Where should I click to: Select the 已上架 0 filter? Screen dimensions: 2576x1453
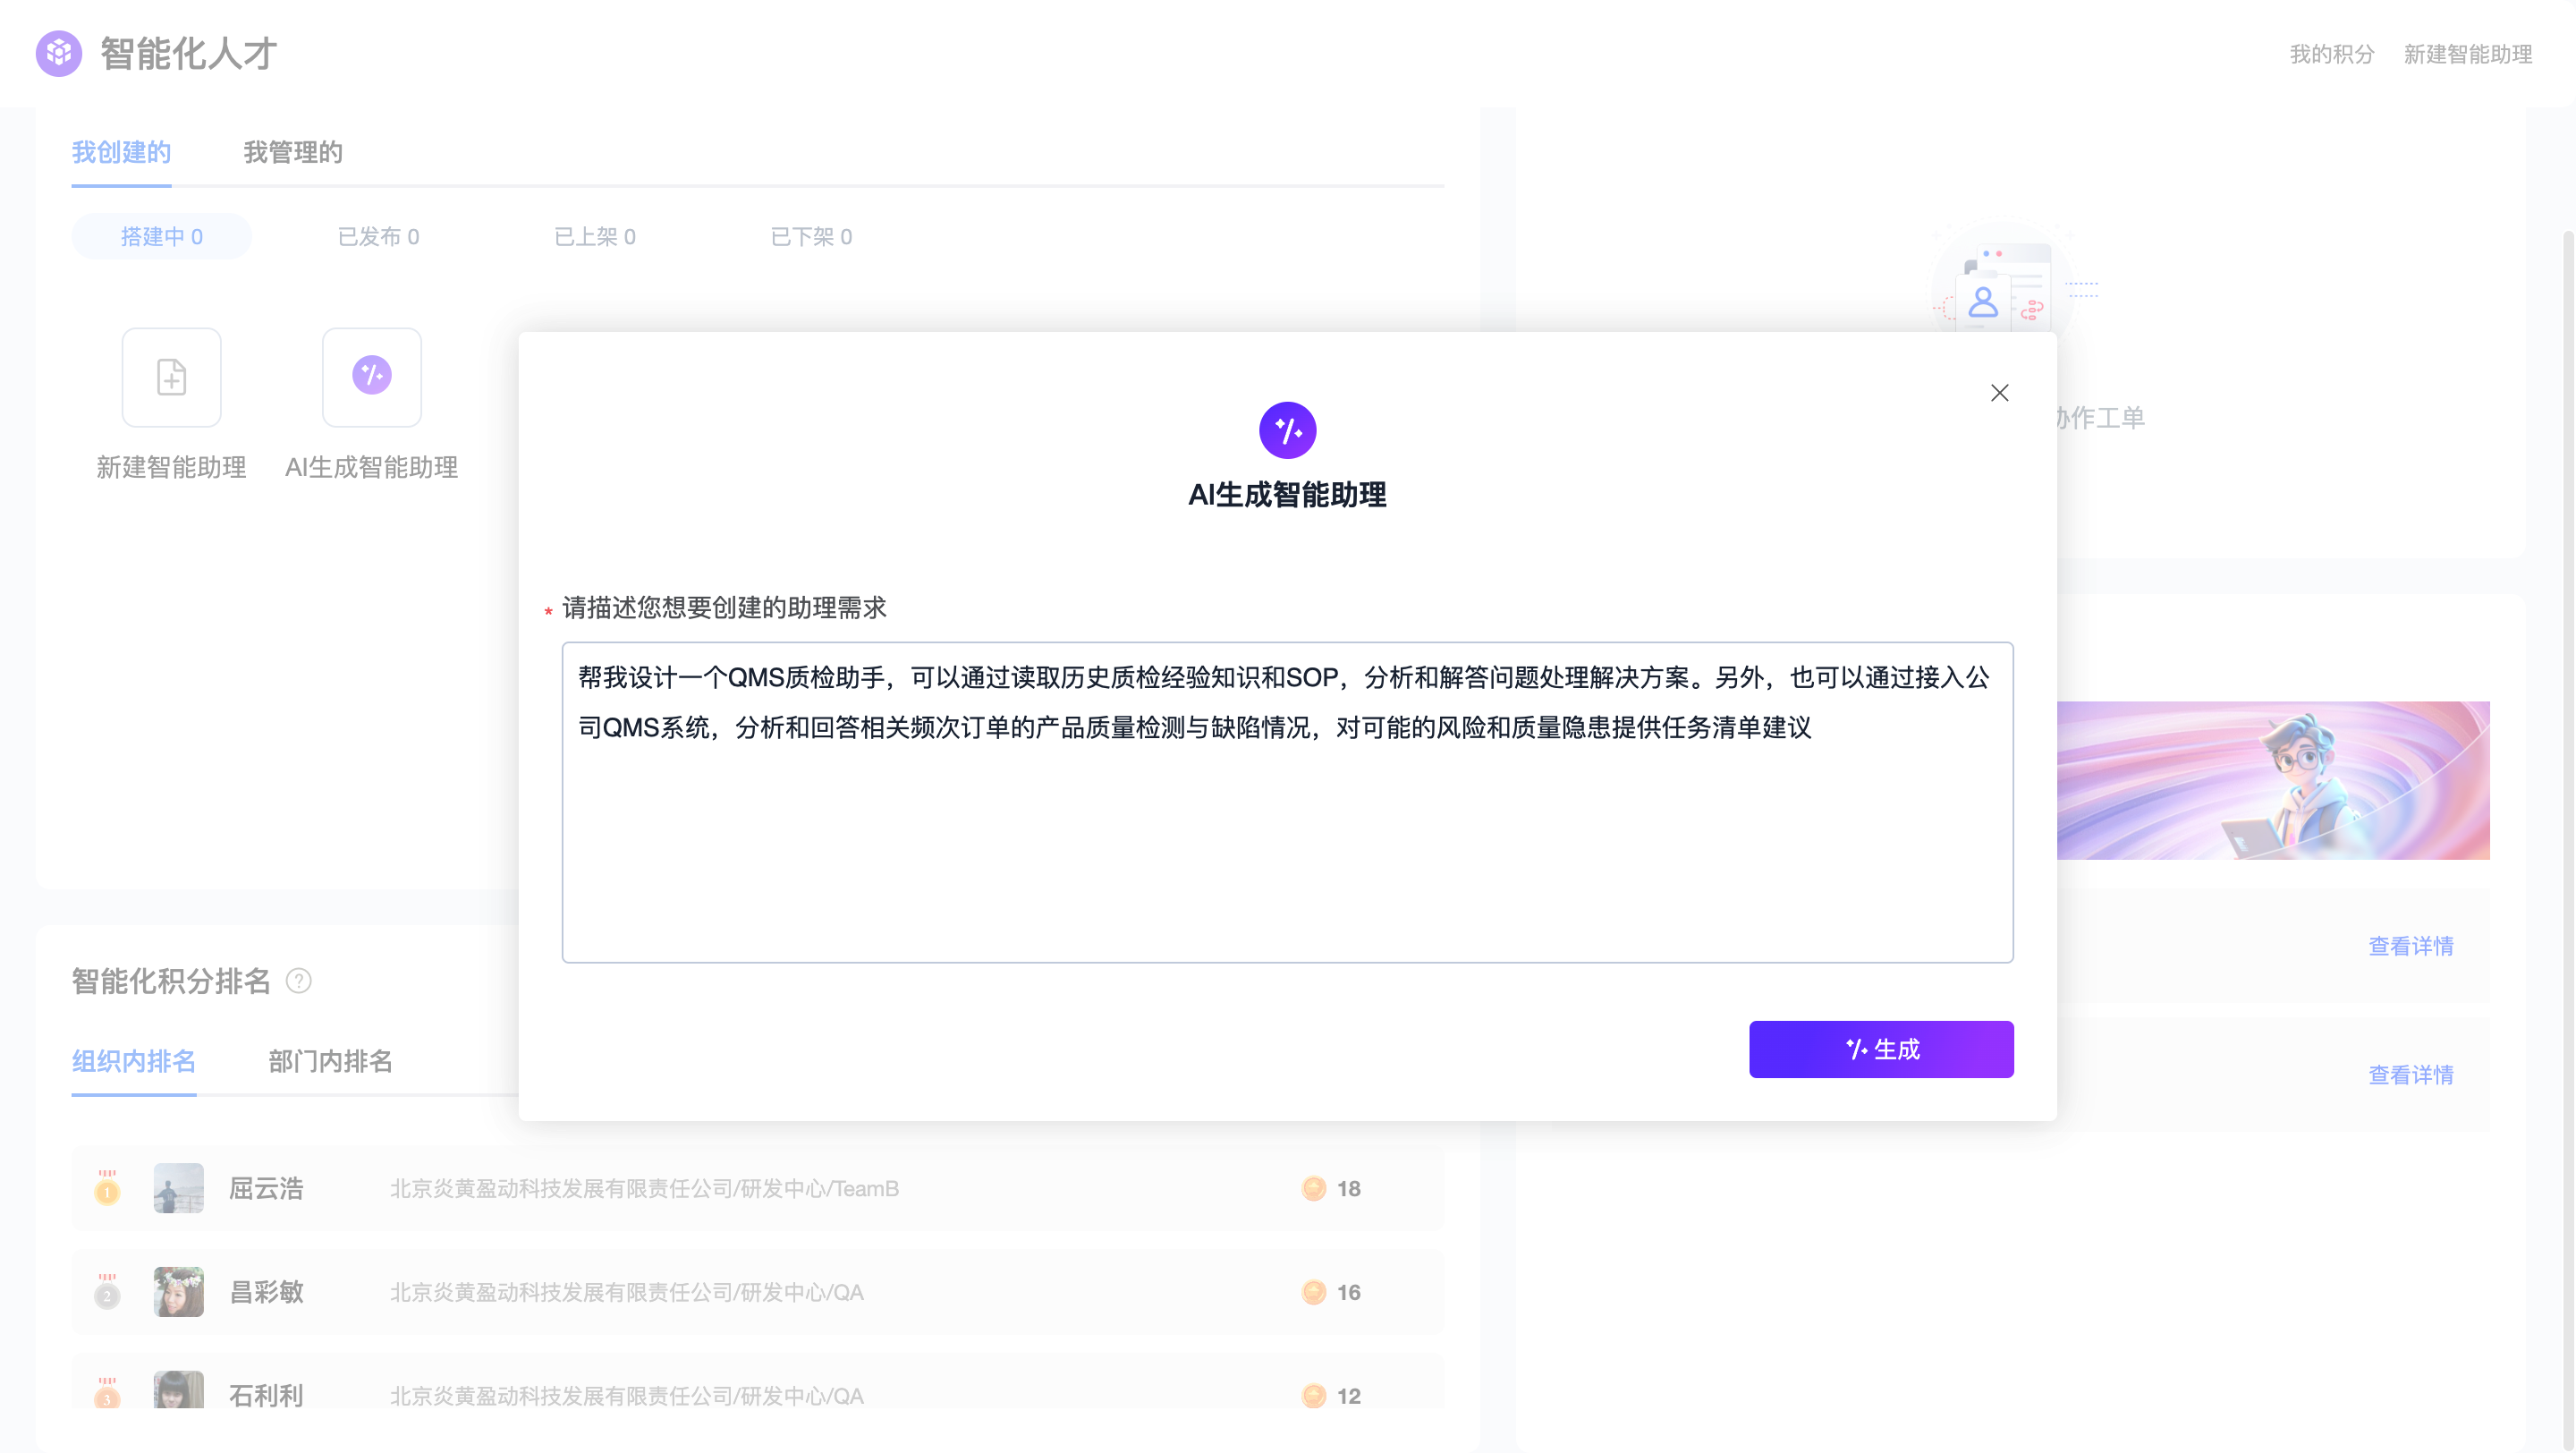pos(595,236)
